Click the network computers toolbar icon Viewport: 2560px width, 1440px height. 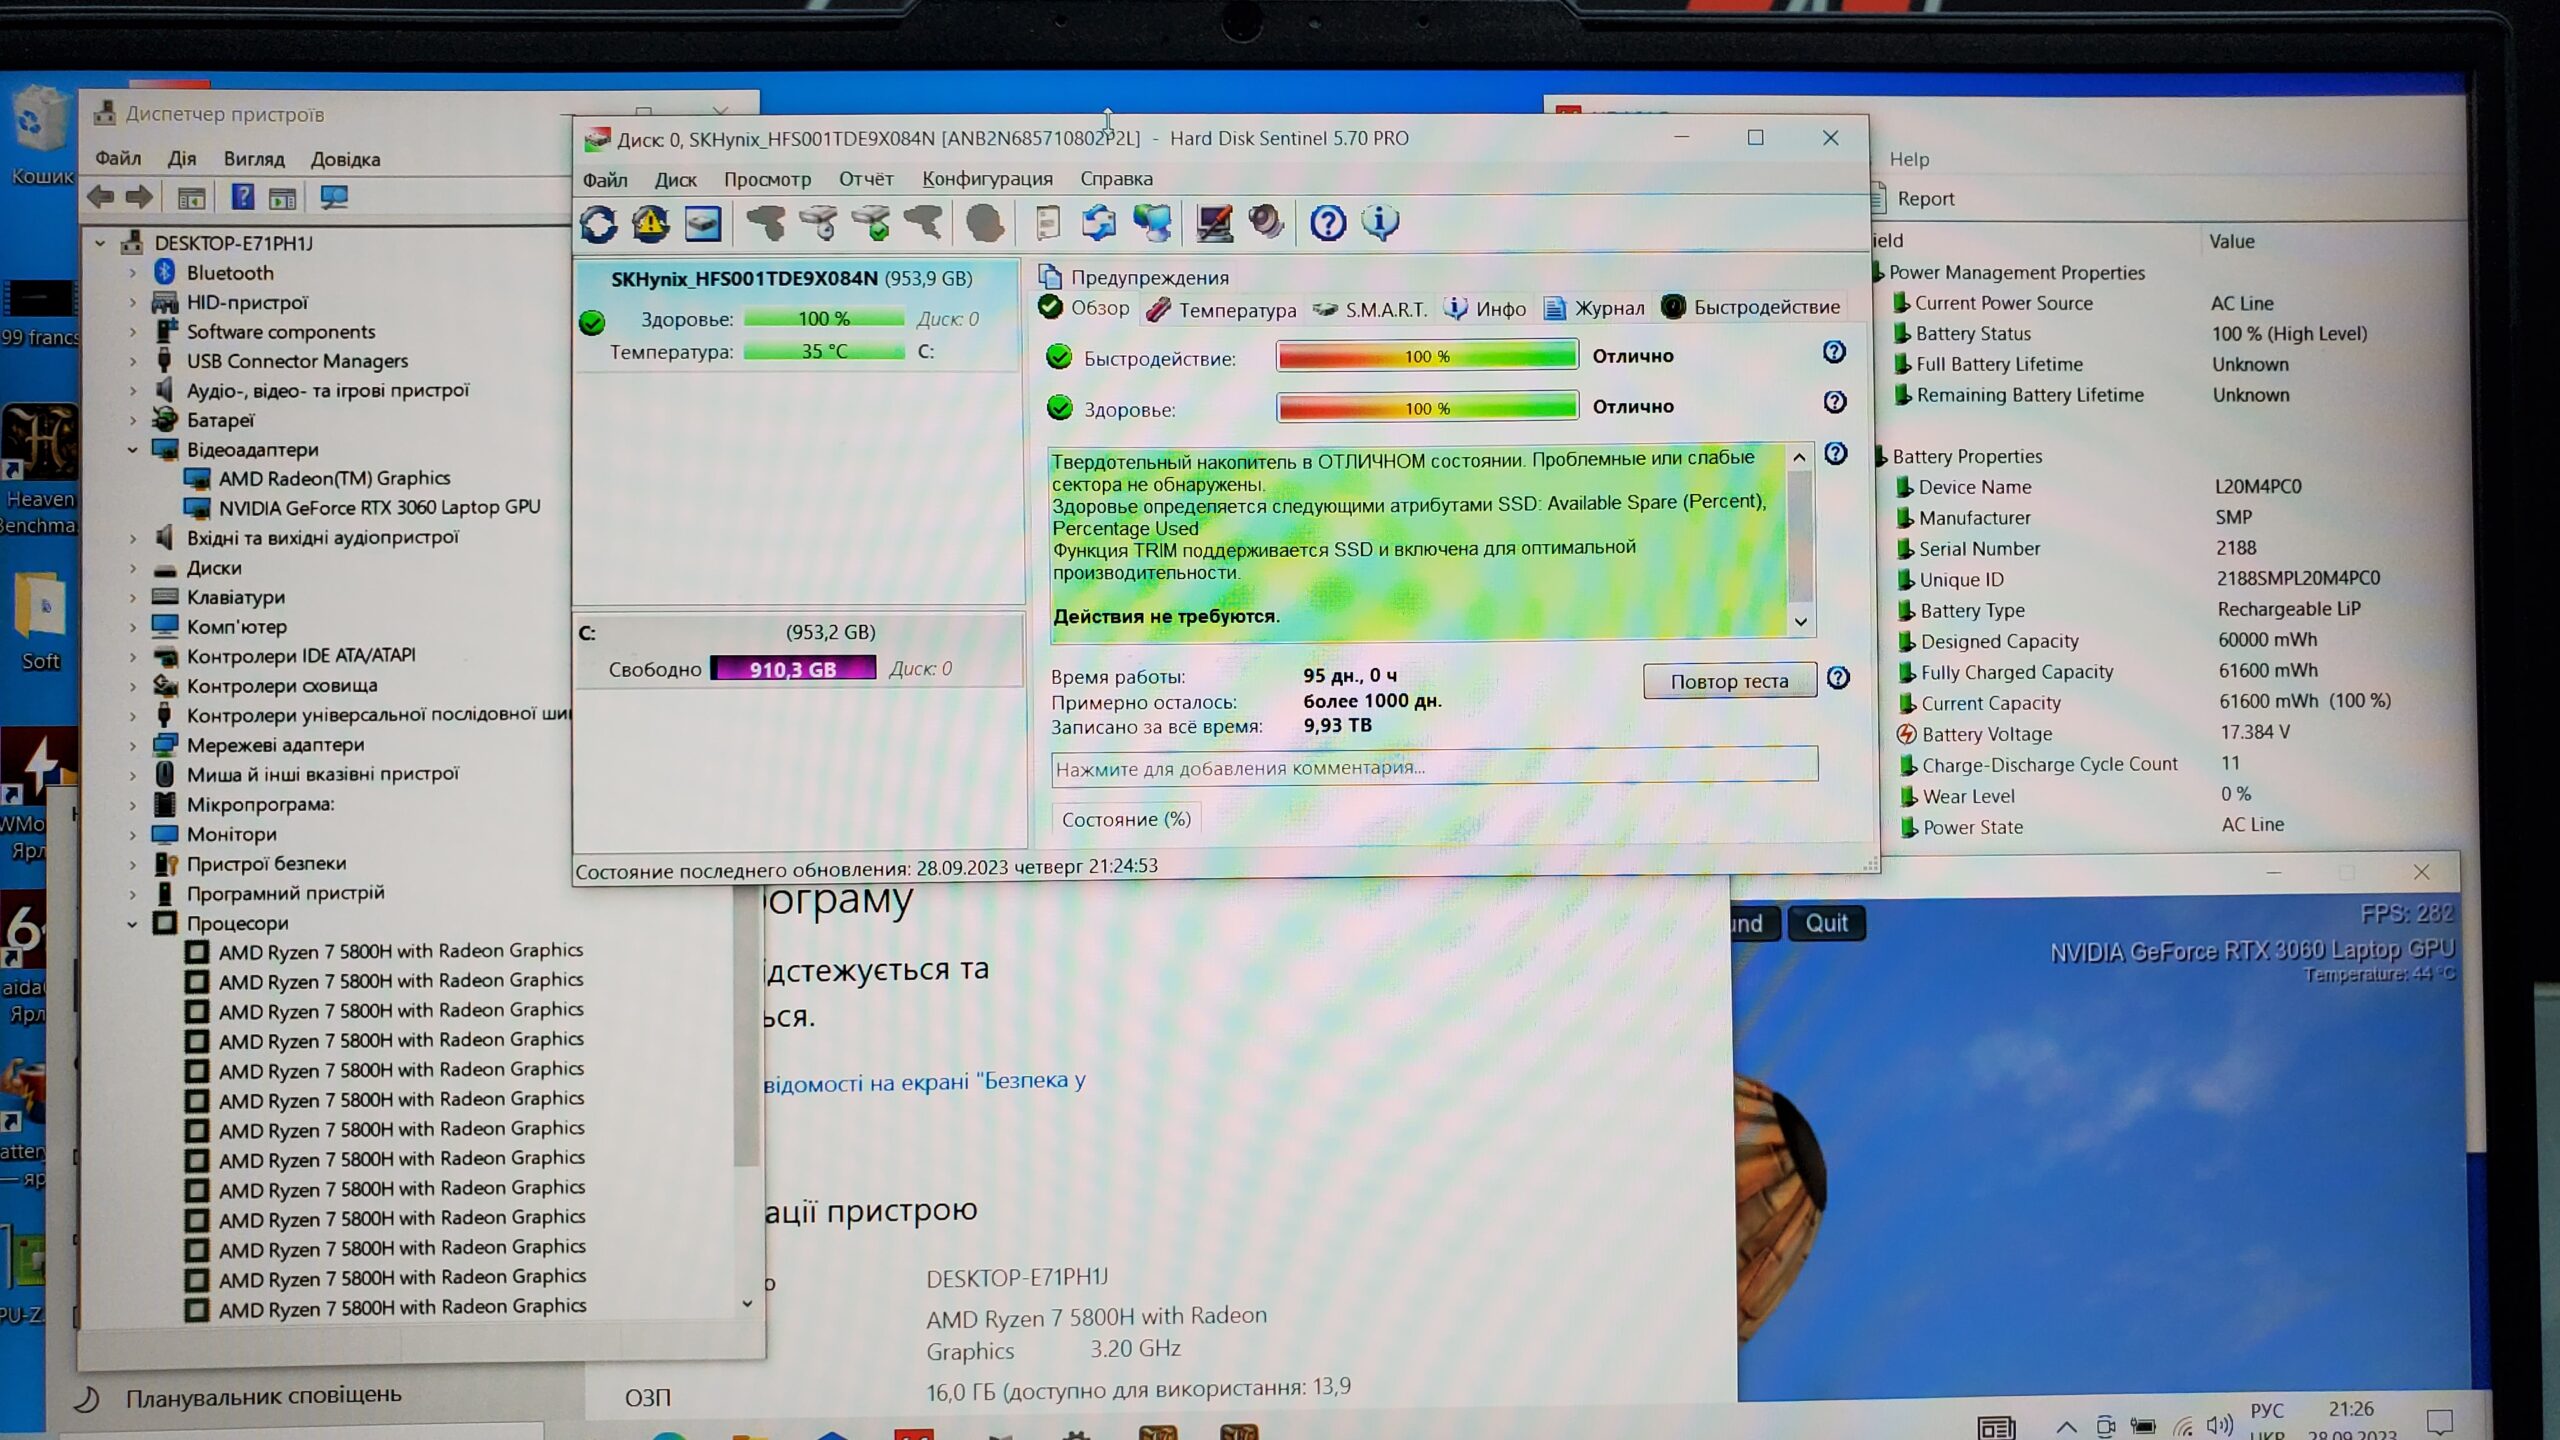click(x=1152, y=223)
